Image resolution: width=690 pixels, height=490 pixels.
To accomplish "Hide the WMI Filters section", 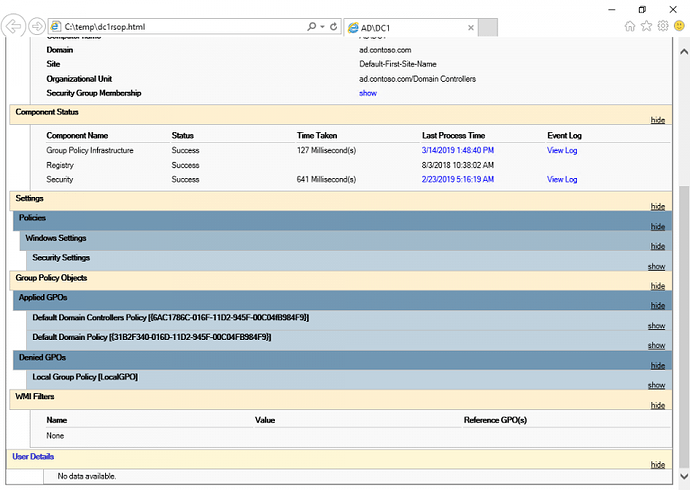I will click(657, 405).
